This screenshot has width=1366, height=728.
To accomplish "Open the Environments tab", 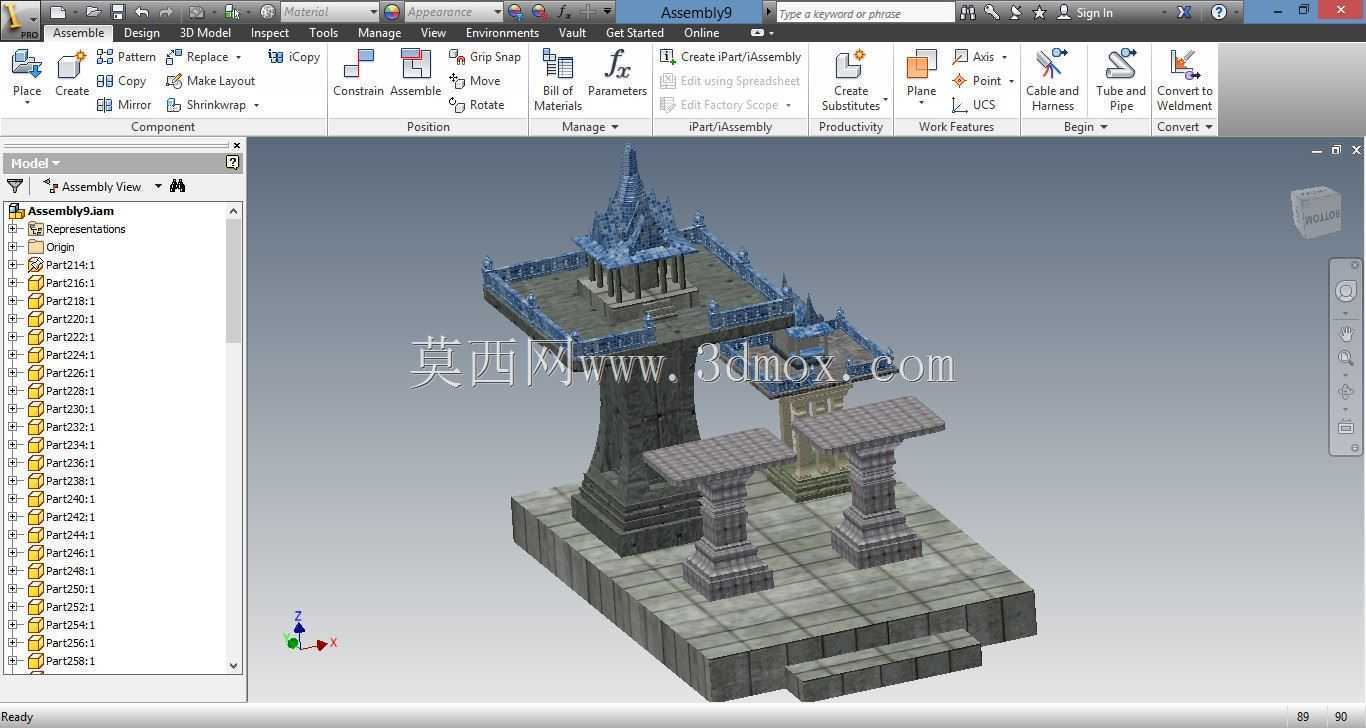I will tap(502, 32).
